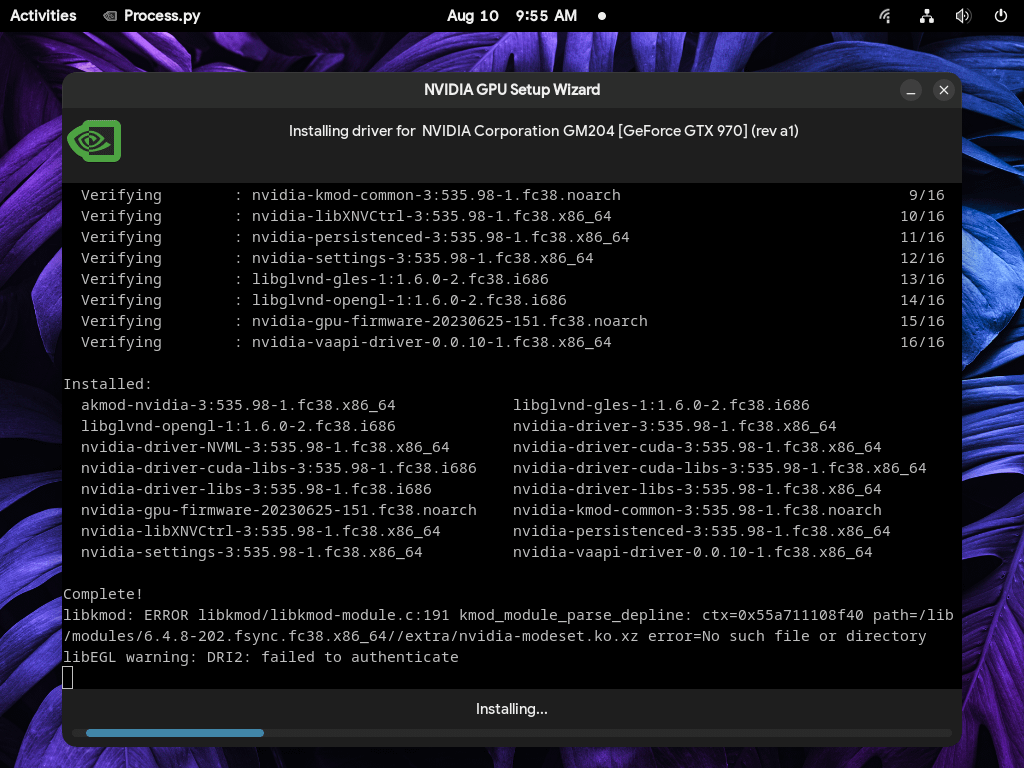The image size is (1024, 768).
Task: Click installed nvidia-gpu-firmware noarch entry
Action: coord(279,510)
